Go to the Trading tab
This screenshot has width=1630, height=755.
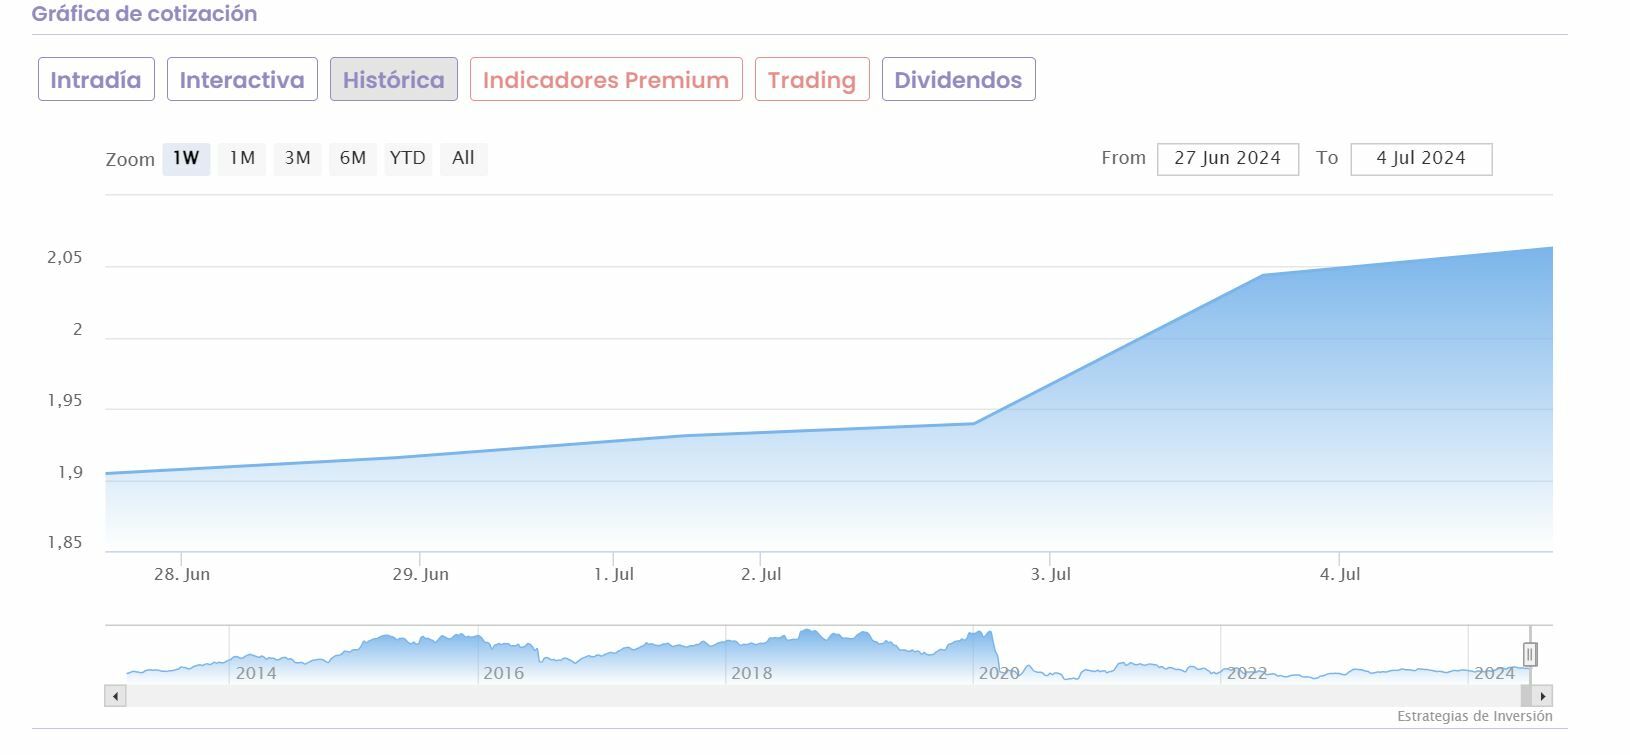tap(812, 80)
